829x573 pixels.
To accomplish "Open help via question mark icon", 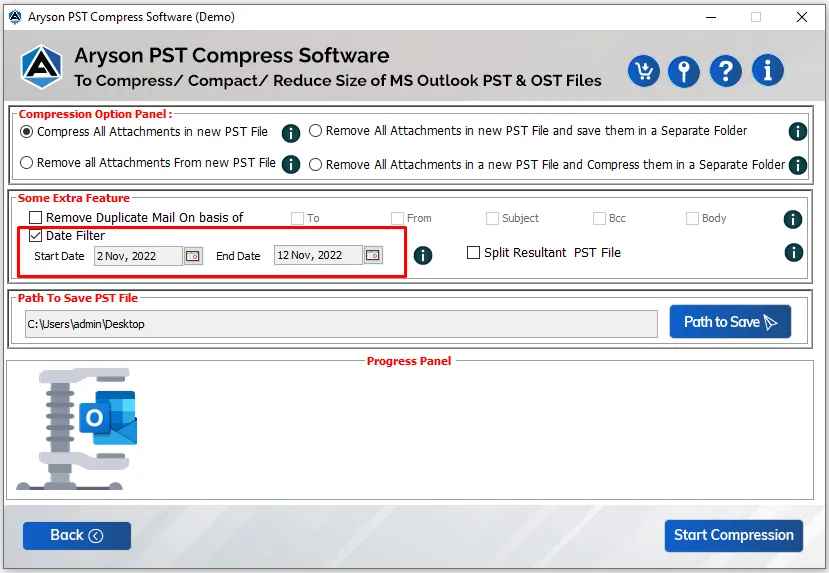I will coord(725,71).
